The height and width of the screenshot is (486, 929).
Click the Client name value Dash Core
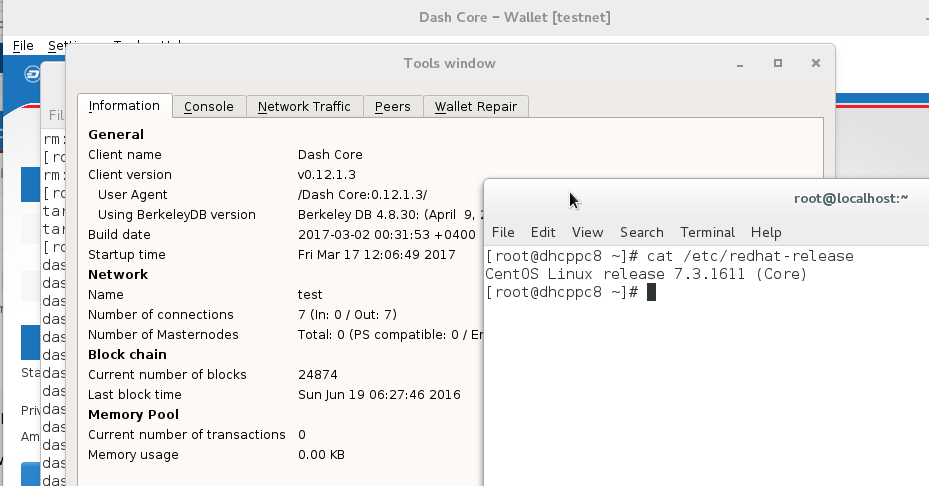click(330, 155)
